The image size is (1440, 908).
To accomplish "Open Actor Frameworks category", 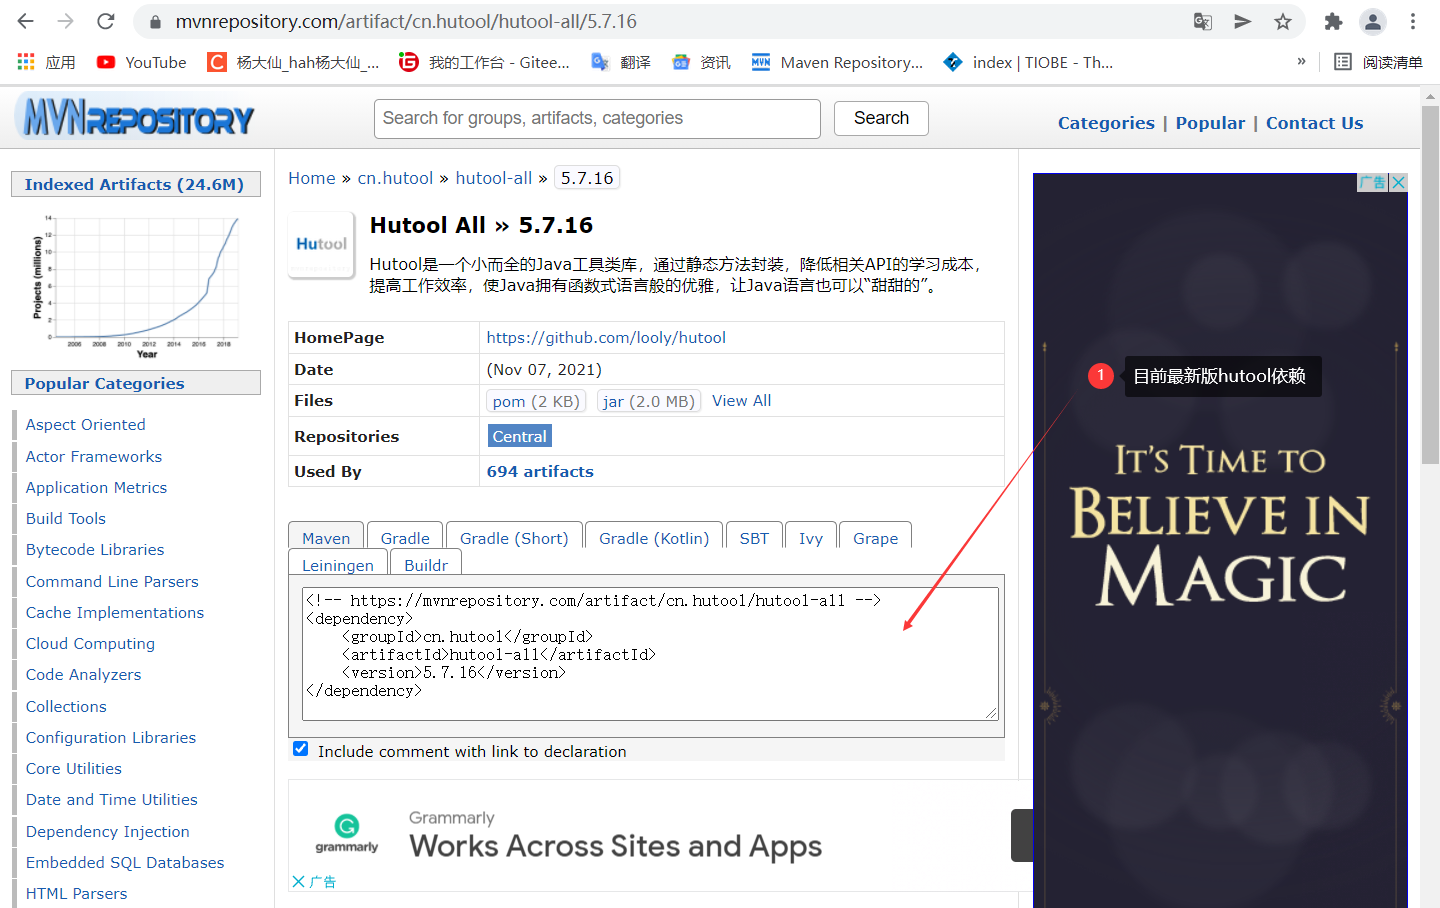I will tap(93, 456).
